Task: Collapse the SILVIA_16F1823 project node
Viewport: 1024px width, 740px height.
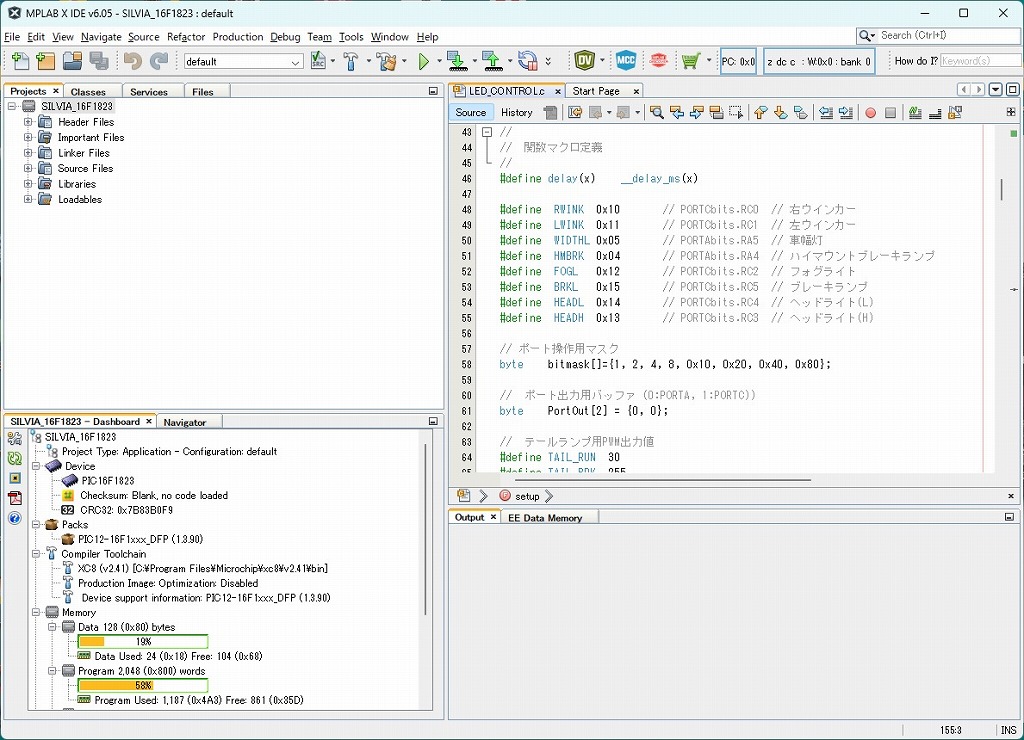Action: [12, 106]
